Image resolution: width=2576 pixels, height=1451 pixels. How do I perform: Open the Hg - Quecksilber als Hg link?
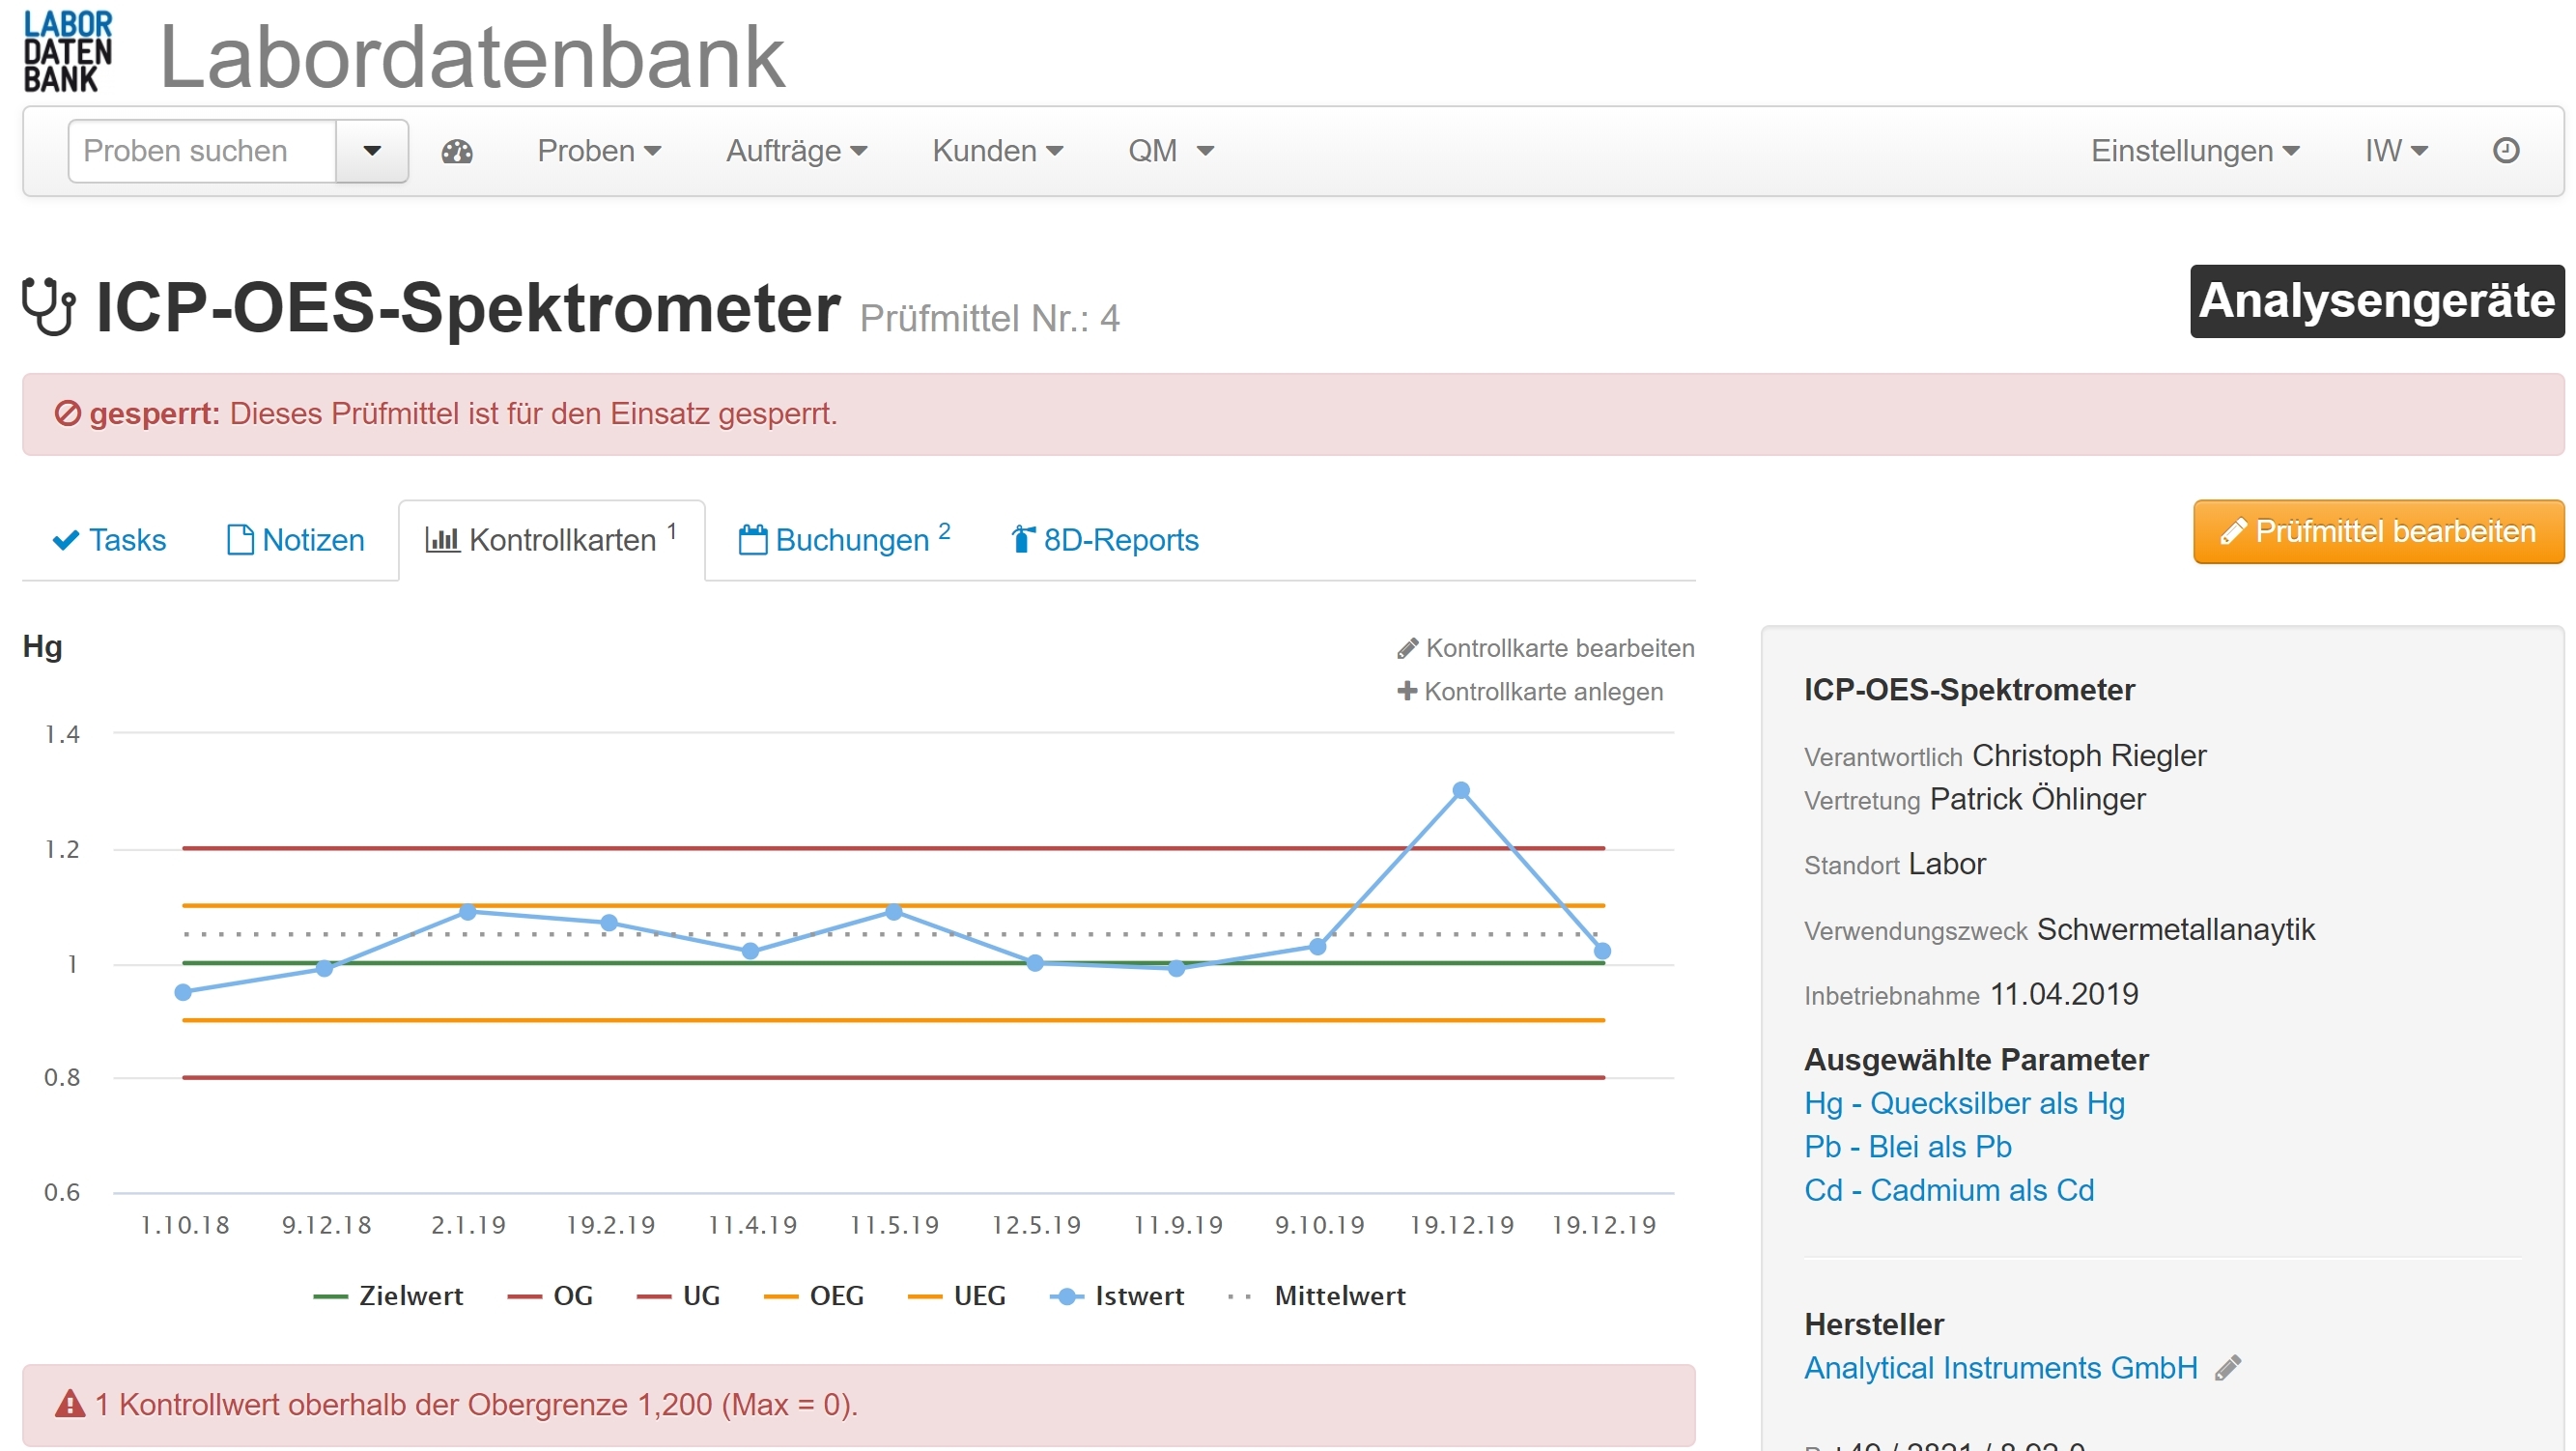(1964, 1103)
